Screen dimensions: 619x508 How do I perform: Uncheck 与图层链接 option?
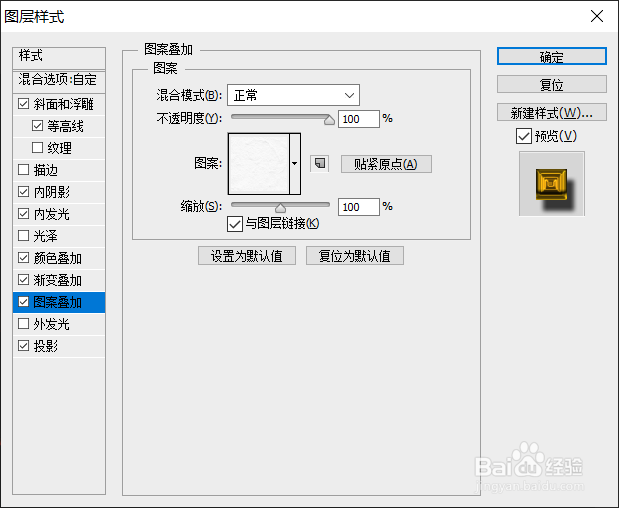tap(235, 224)
